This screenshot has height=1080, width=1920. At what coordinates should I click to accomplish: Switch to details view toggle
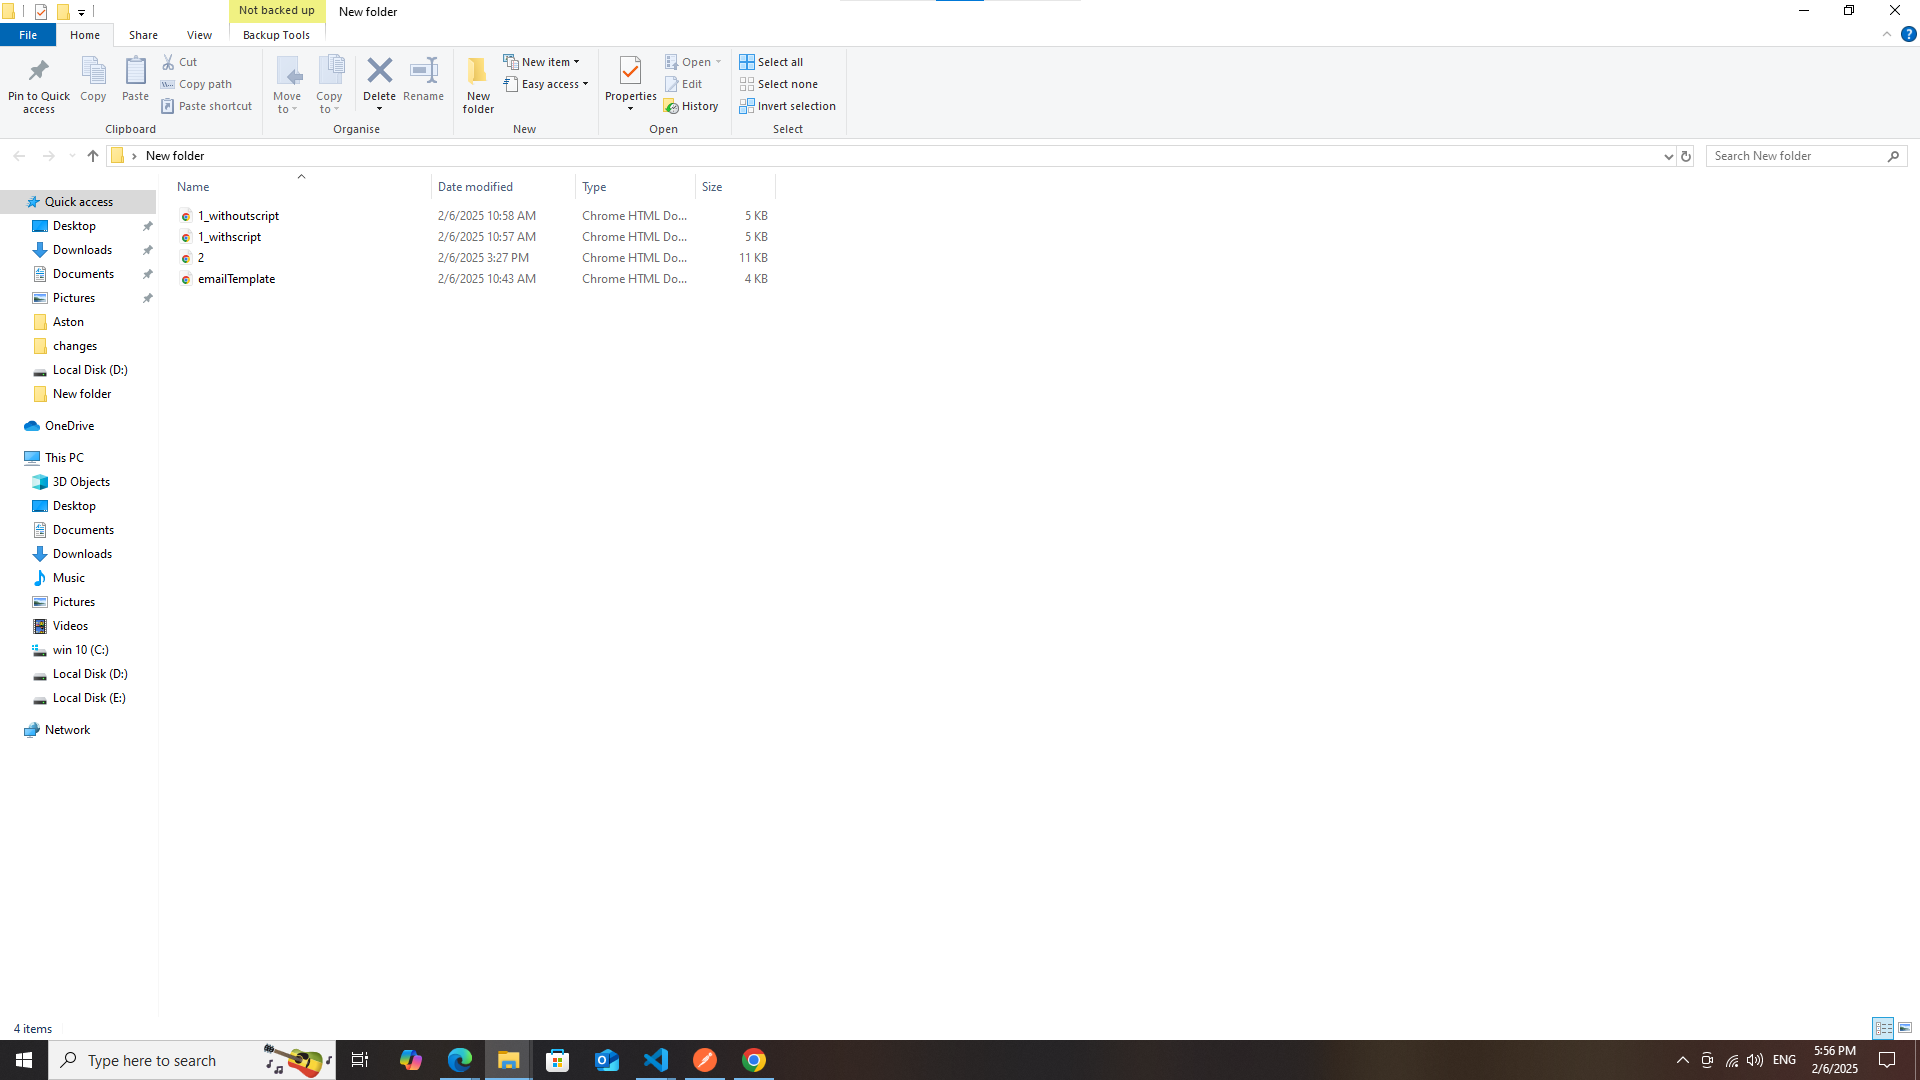pos(1883,1028)
